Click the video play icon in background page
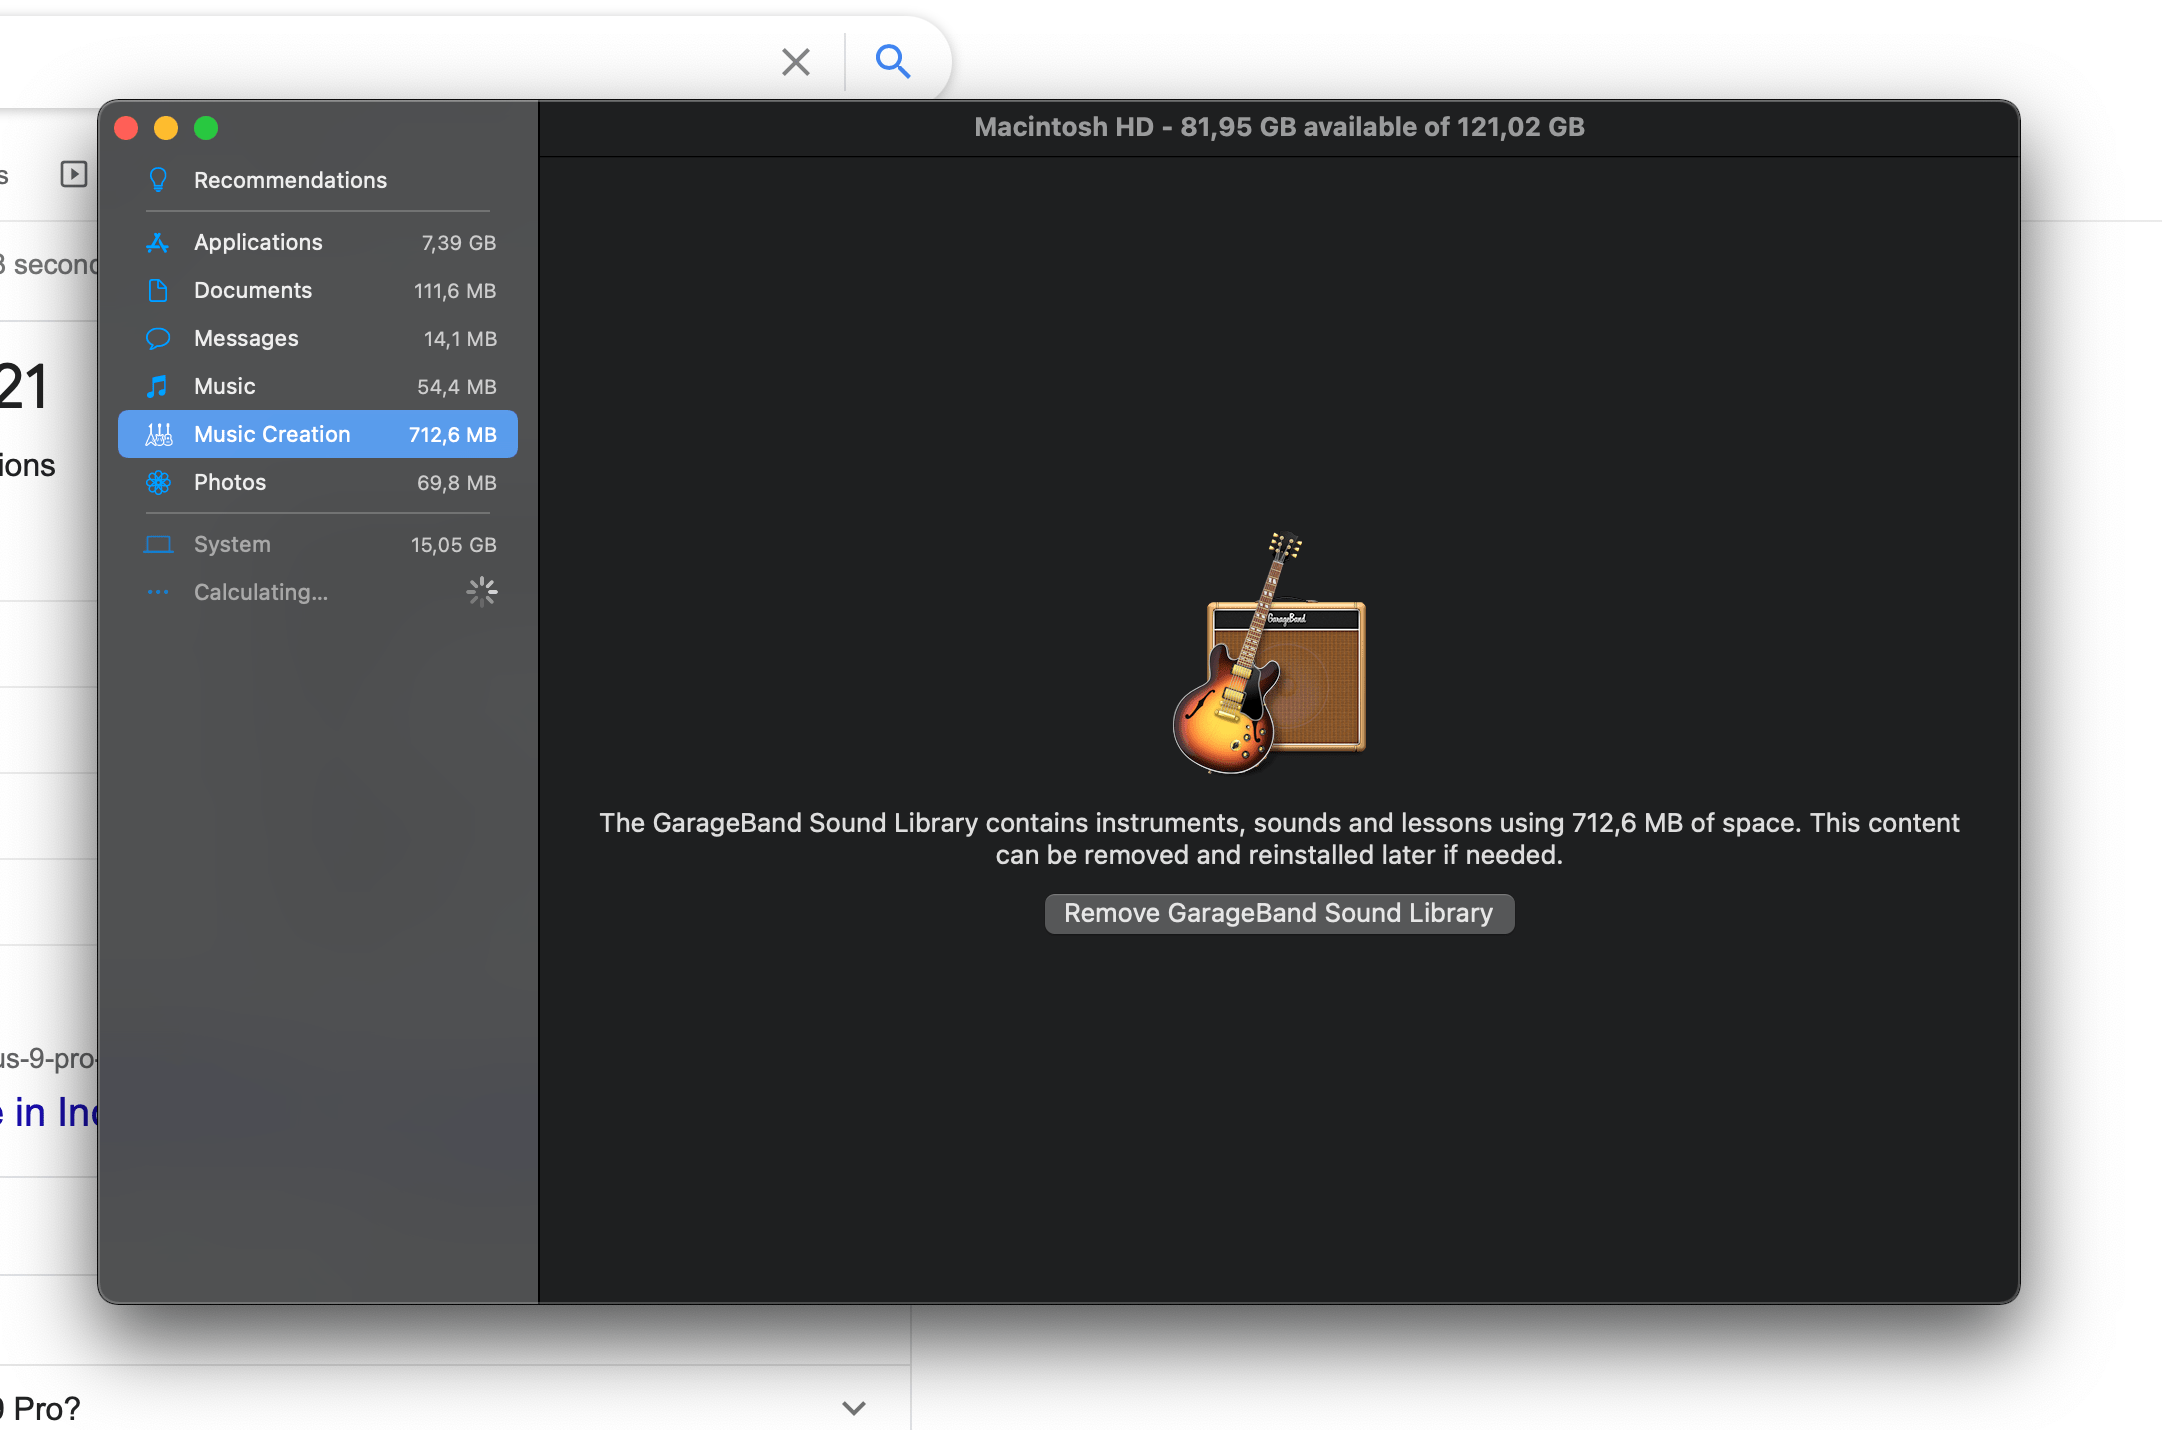The width and height of the screenshot is (2162, 1430). point(74,173)
